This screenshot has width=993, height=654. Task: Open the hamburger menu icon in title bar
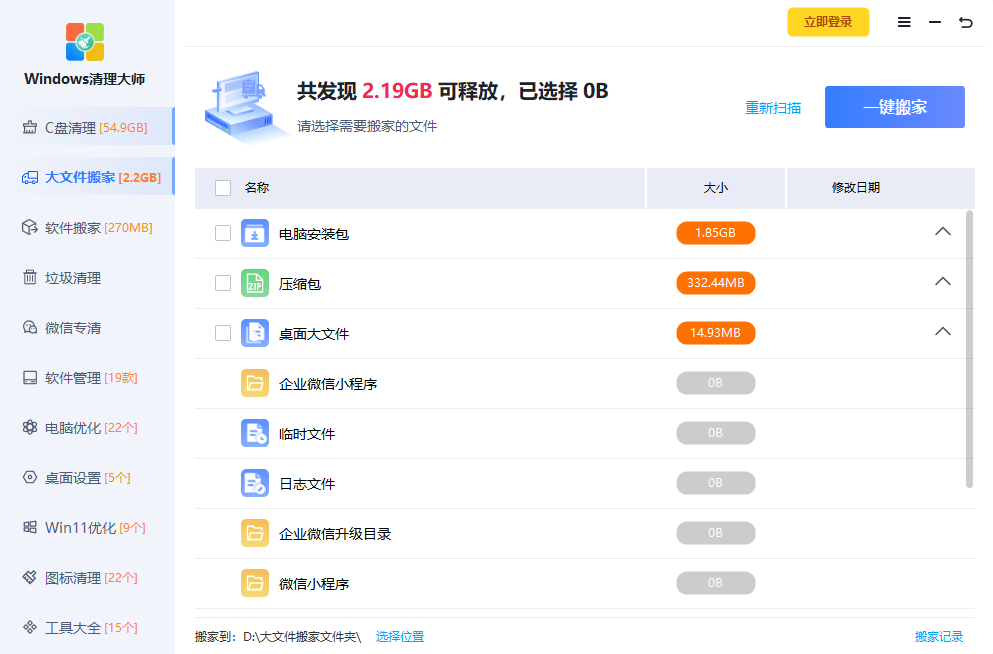coord(904,22)
